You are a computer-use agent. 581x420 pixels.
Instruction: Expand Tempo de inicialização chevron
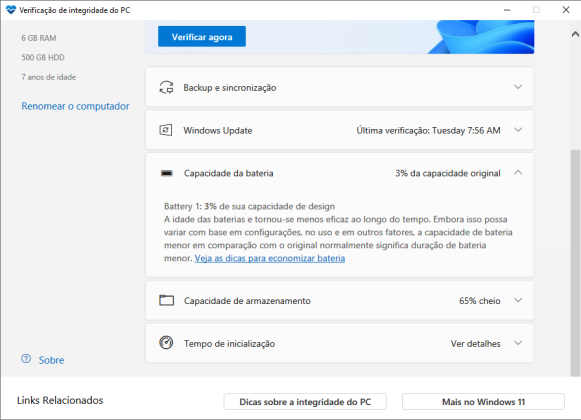[x=518, y=343]
